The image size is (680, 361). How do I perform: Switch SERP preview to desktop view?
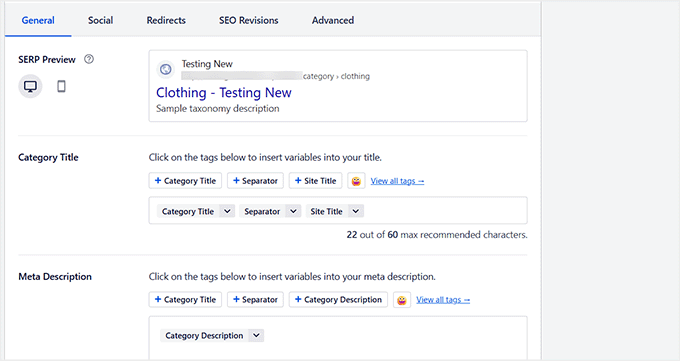click(30, 86)
